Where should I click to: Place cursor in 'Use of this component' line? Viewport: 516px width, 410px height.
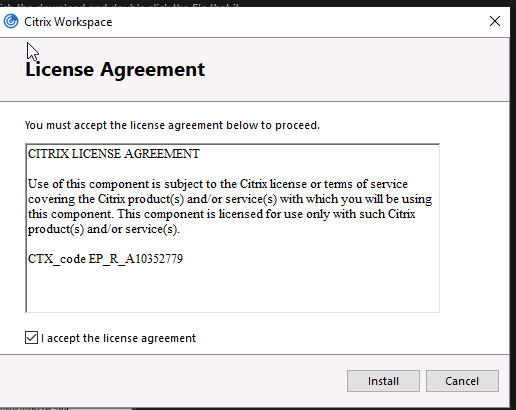click(x=218, y=184)
